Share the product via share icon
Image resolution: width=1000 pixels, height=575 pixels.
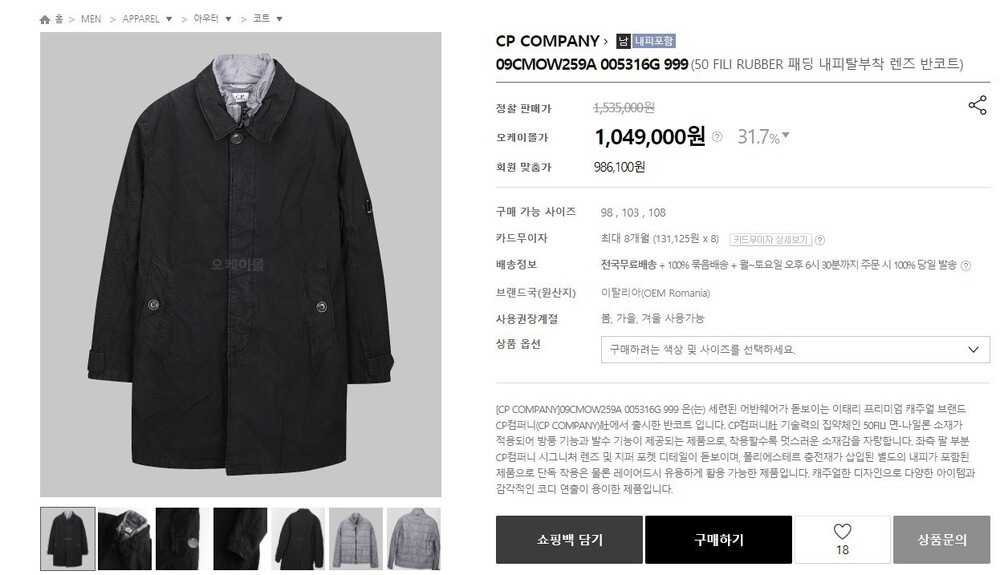[x=977, y=105]
